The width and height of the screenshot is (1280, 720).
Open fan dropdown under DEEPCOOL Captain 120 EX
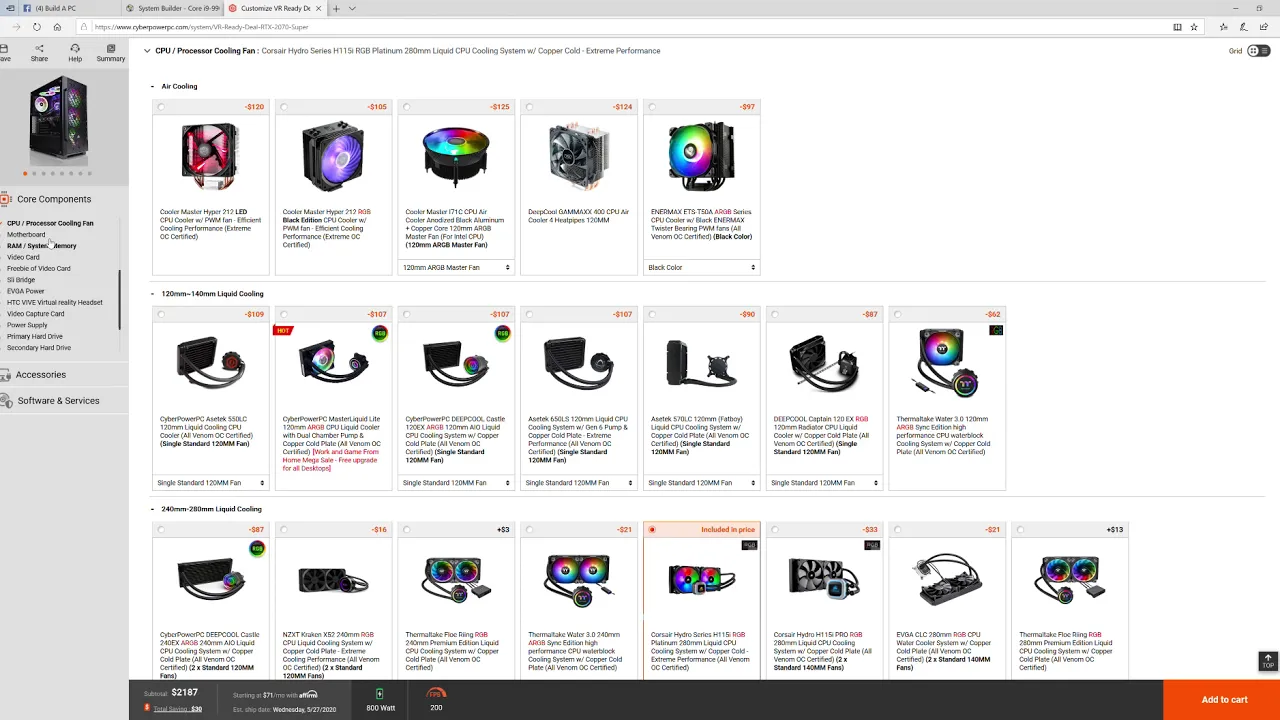pyautogui.click(x=825, y=483)
